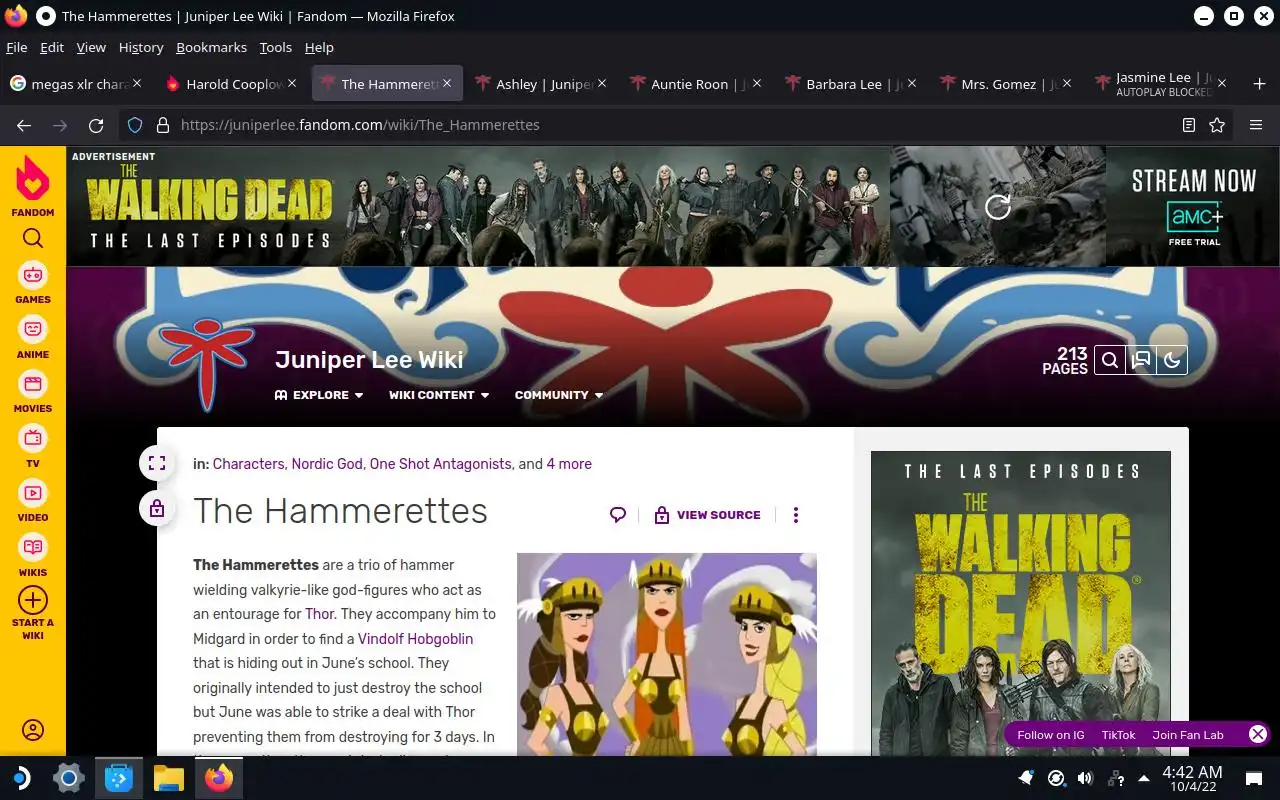Open the Hammerettes trio image
Screen dimensions: 1280x800
(667, 654)
